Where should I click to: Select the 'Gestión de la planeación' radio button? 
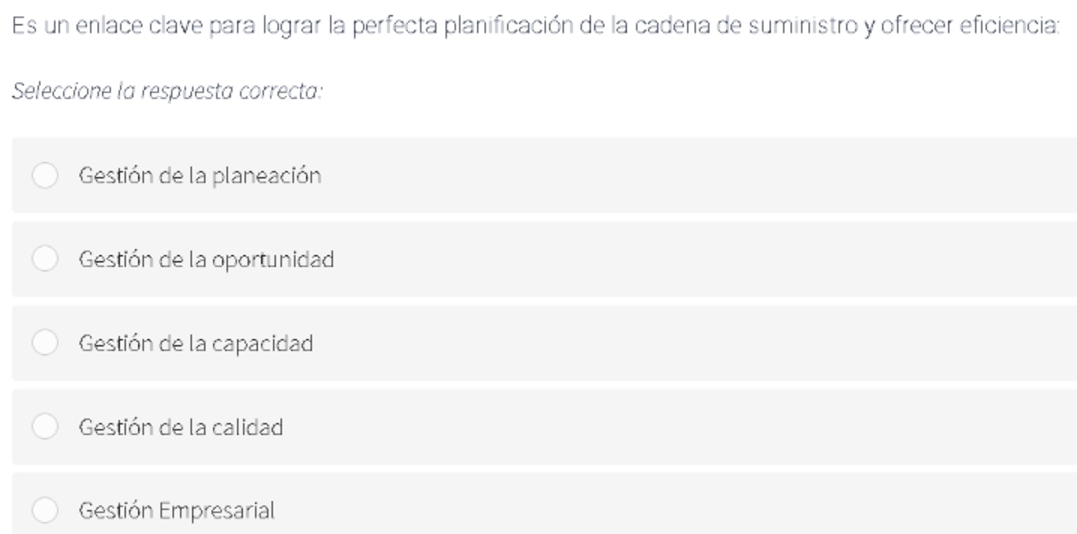(x=45, y=175)
